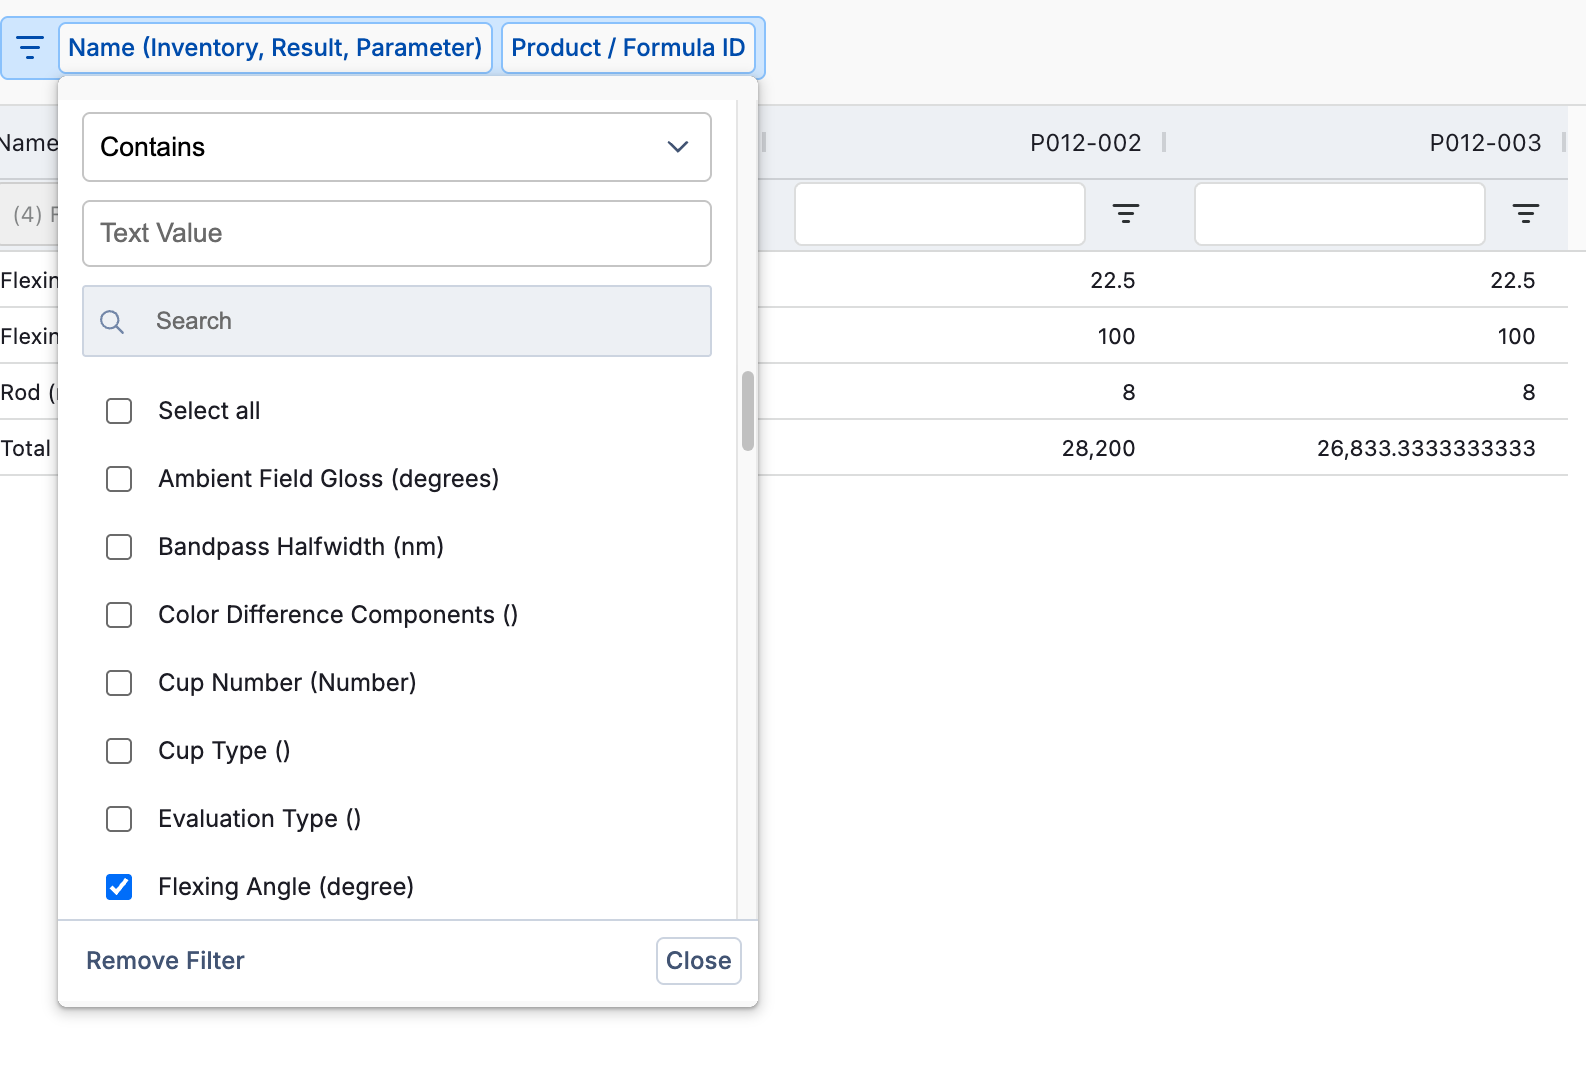Click Remove Filter link

point(165,961)
